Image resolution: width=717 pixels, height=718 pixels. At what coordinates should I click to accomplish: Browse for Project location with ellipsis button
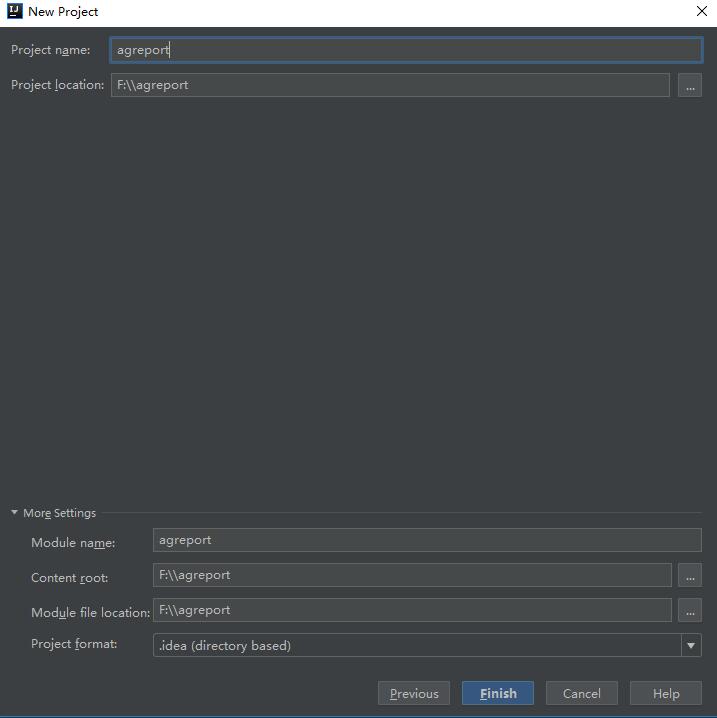coord(689,86)
